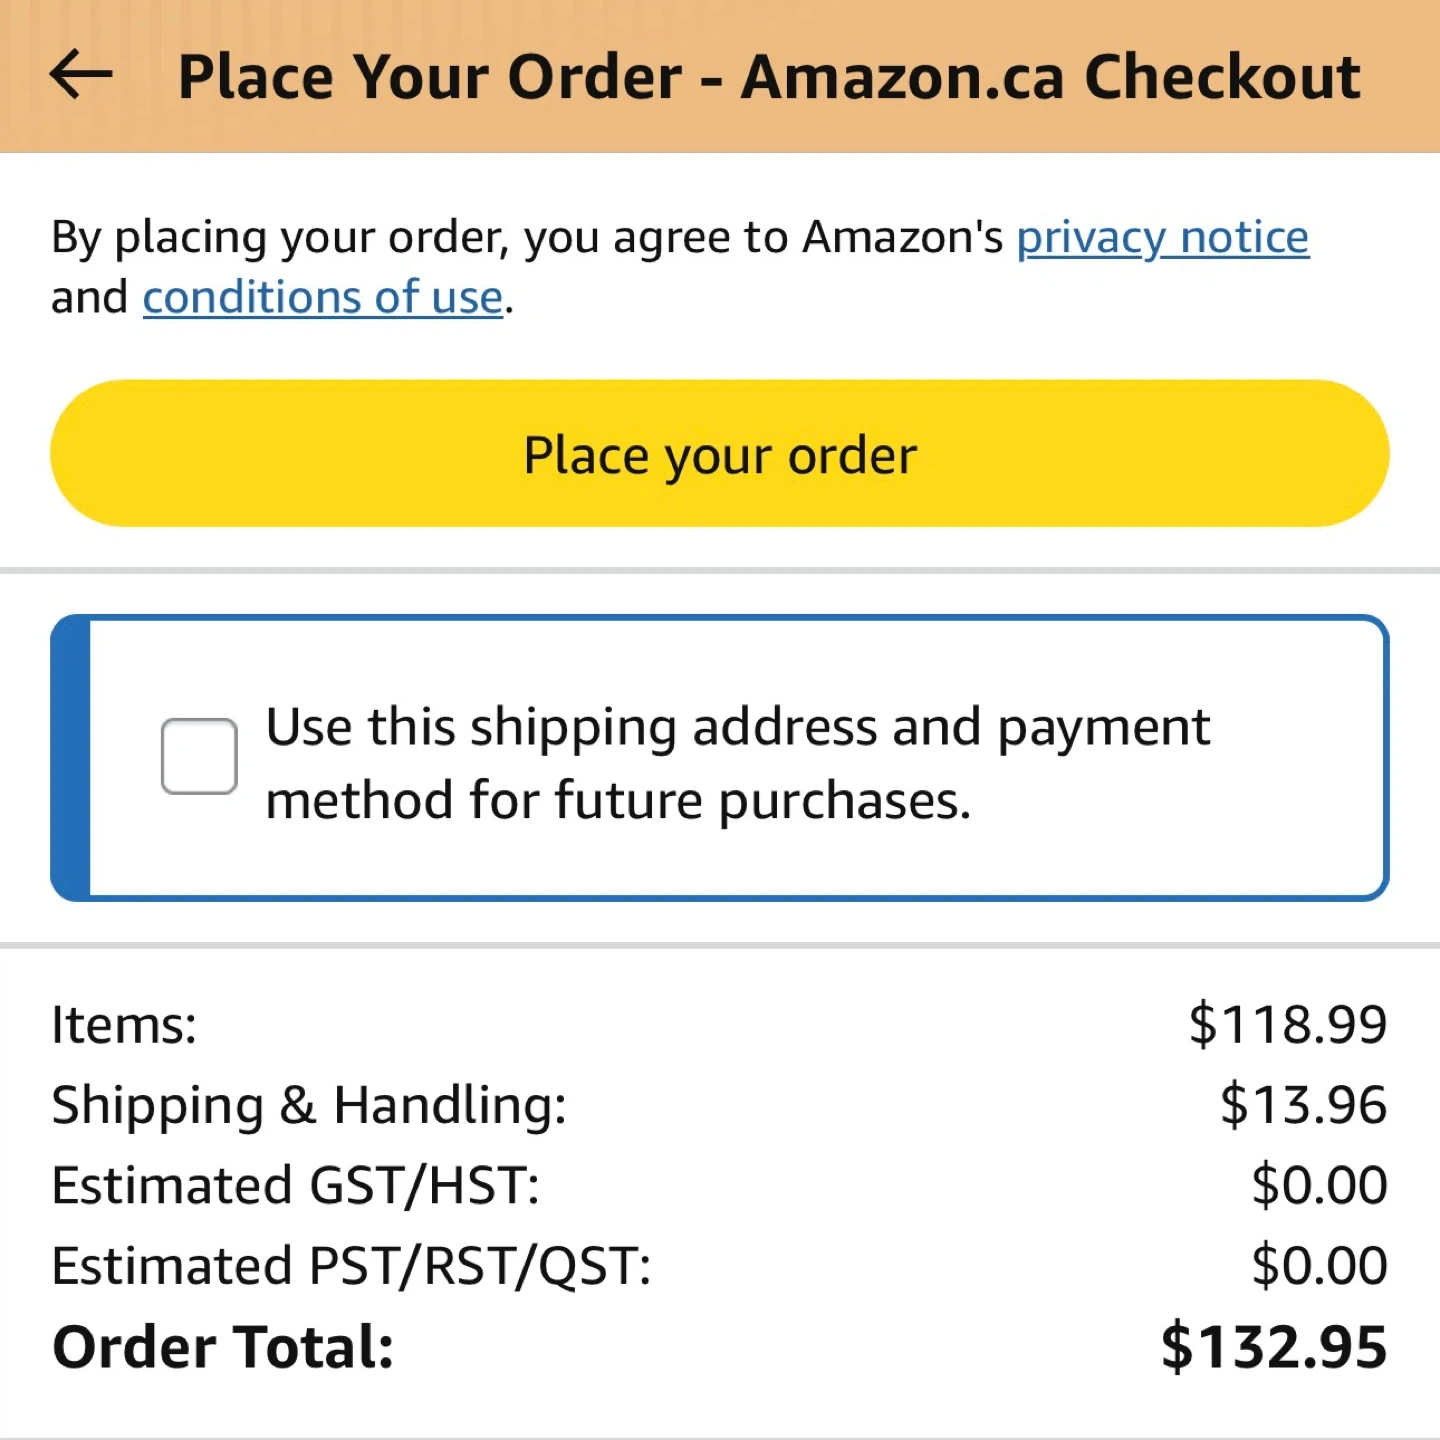Click the word Amazon's in the agreement sentence
The image size is (1440, 1440).
(x=902, y=238)
